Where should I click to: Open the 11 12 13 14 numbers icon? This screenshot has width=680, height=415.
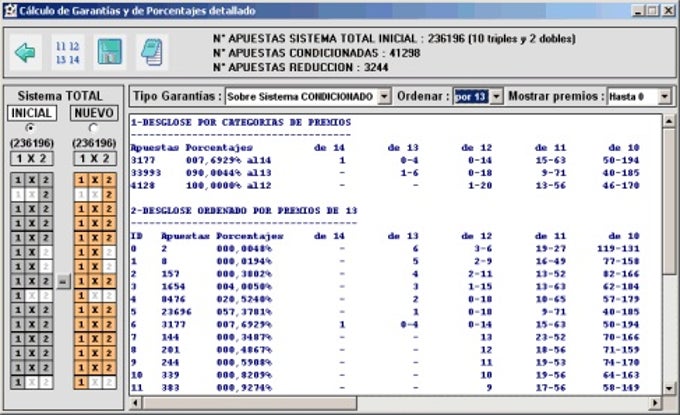pos(67,52)
